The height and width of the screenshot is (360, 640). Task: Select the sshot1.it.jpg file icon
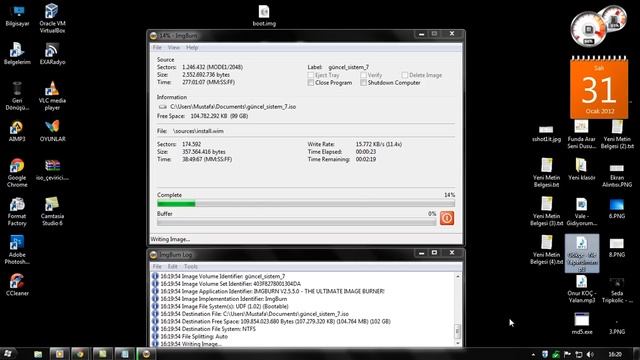coord(546,134)
